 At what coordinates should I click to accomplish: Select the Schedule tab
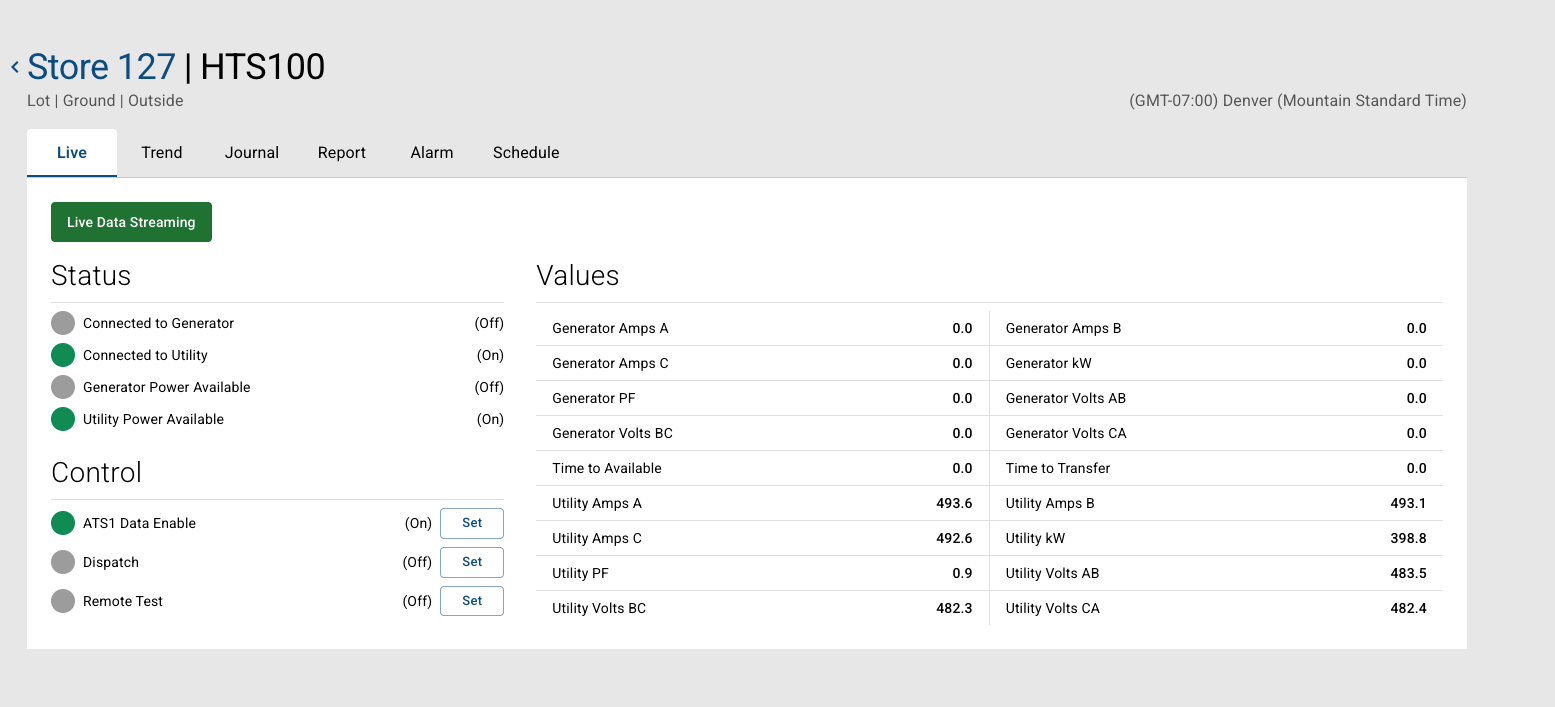526,153
